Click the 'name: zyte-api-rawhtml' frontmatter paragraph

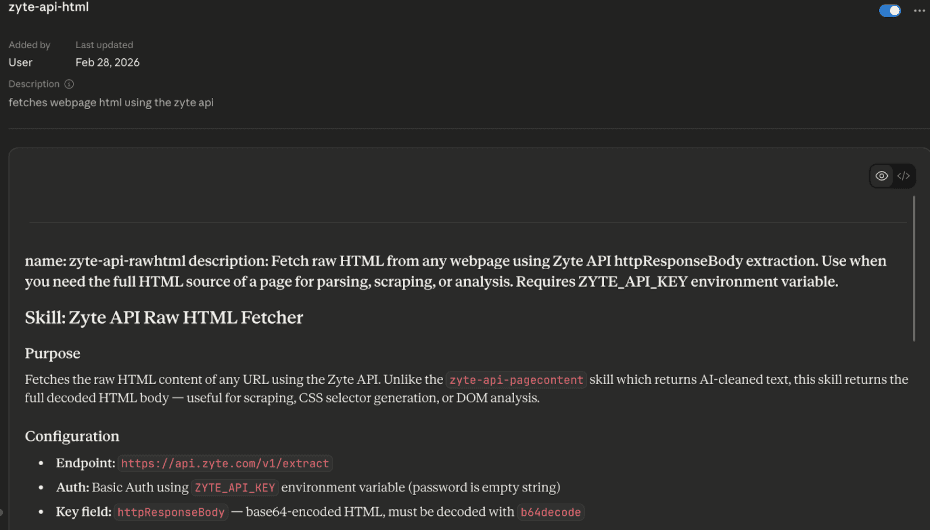[455, 271]
